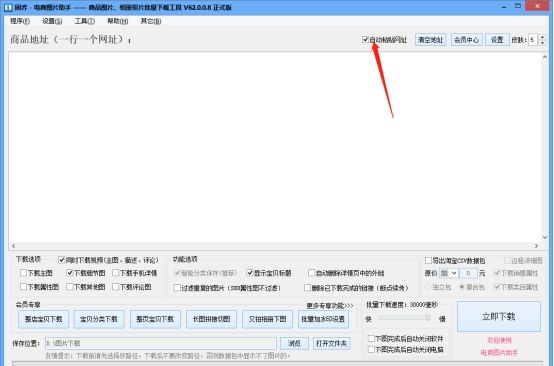
Task: Click the app icon in the title bar
Action: pos(8,7)
